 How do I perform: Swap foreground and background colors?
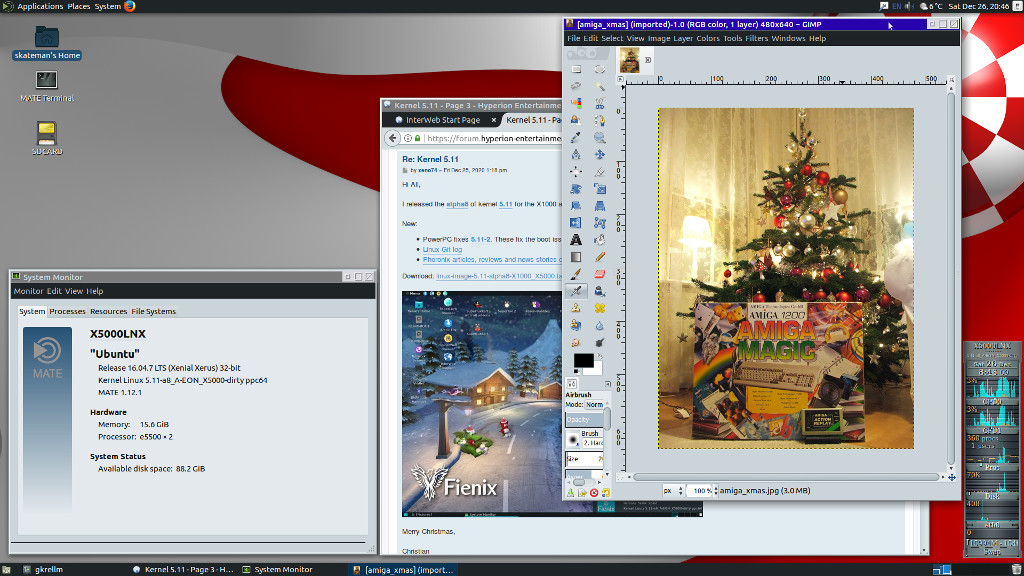pyautogui.click(x=600, y=357)
